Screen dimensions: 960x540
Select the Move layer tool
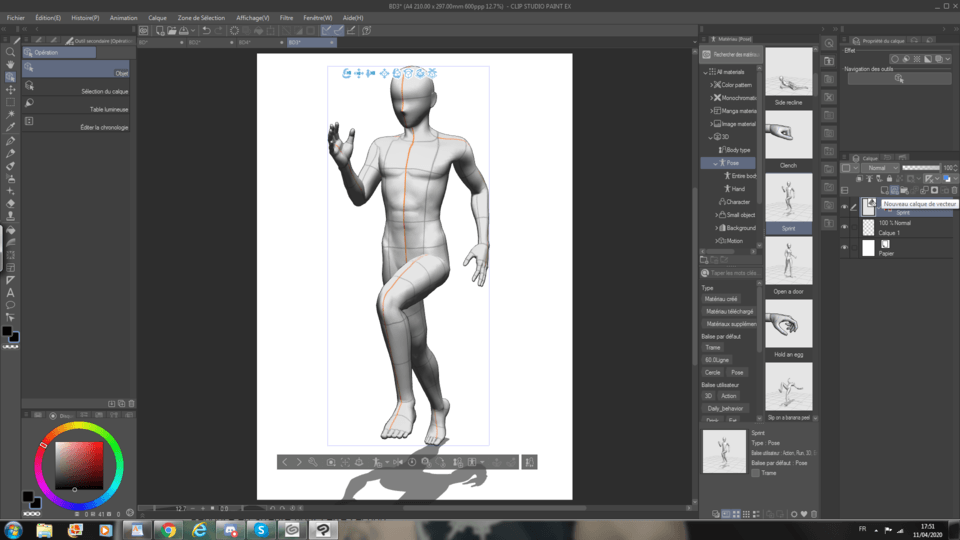tap(10, 89)
